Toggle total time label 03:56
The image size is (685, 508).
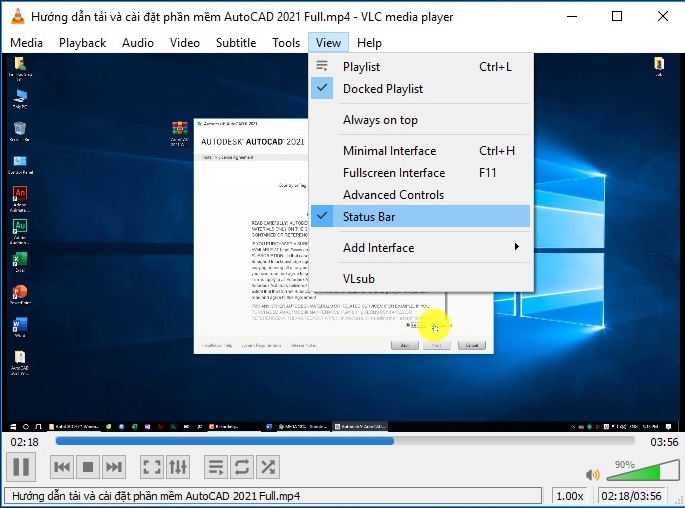(x=664, y=442)
